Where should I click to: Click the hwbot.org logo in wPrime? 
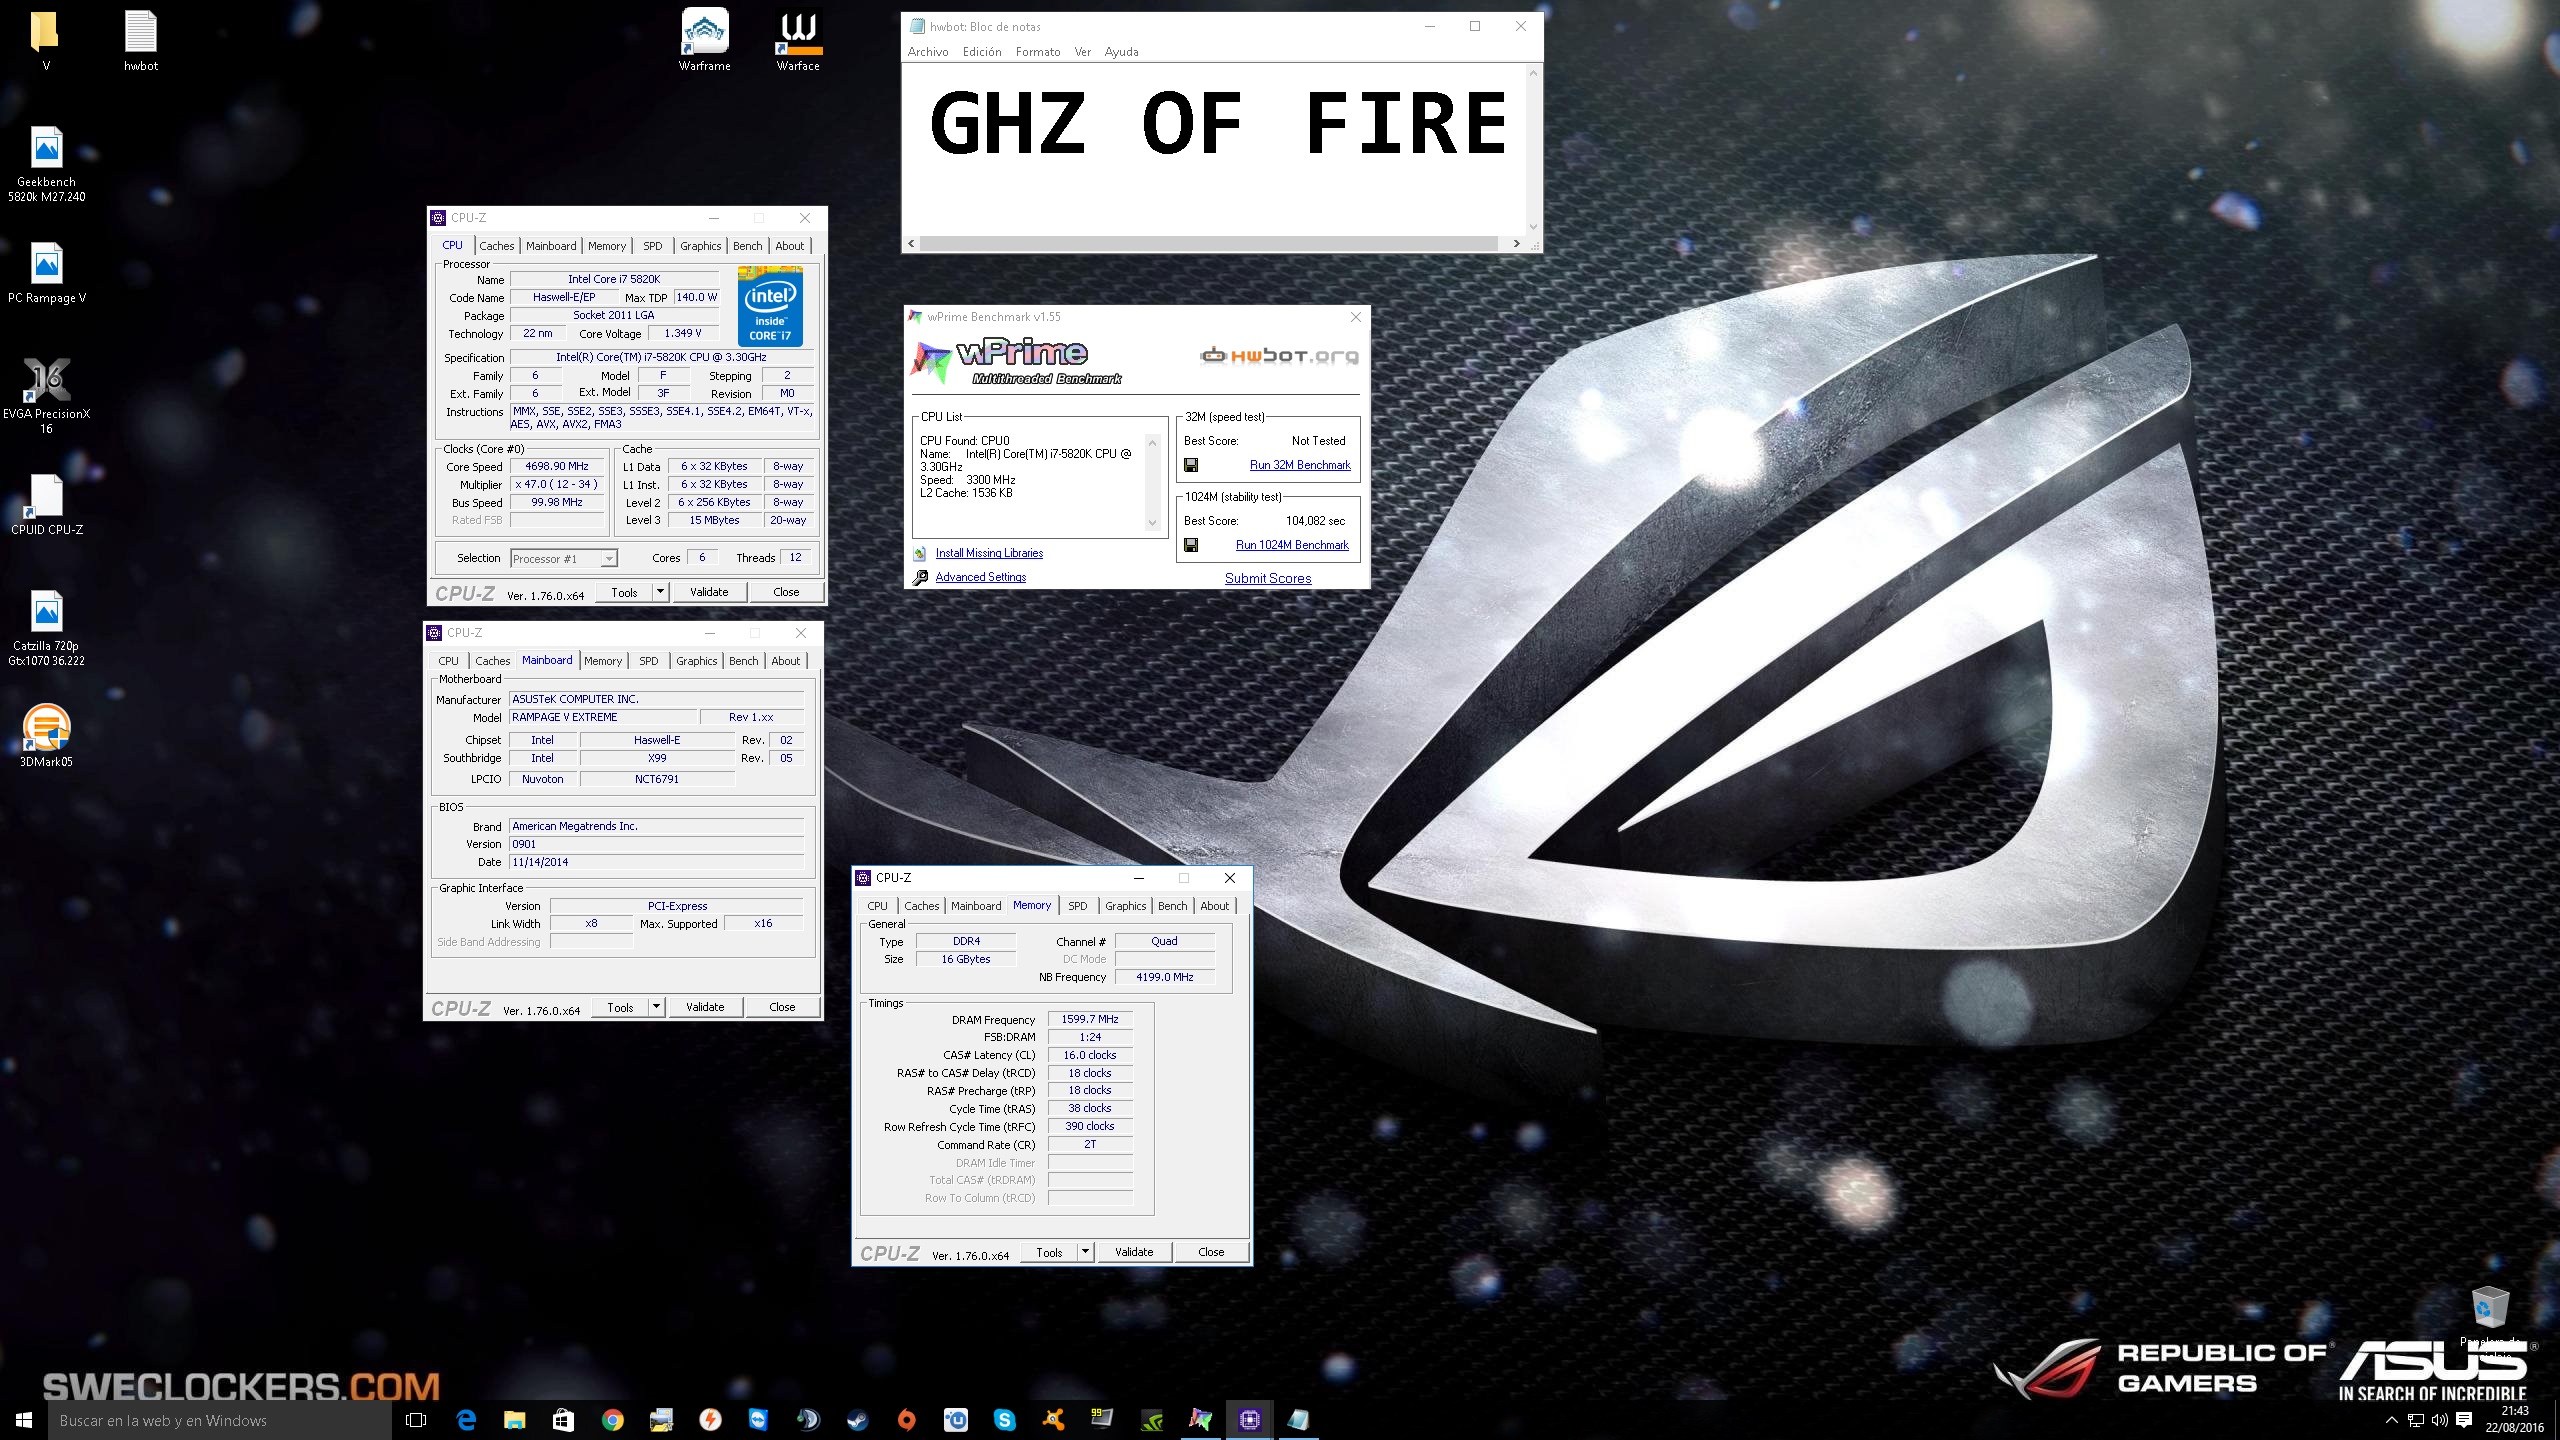pyautogui.click(x=1279, y=355)
